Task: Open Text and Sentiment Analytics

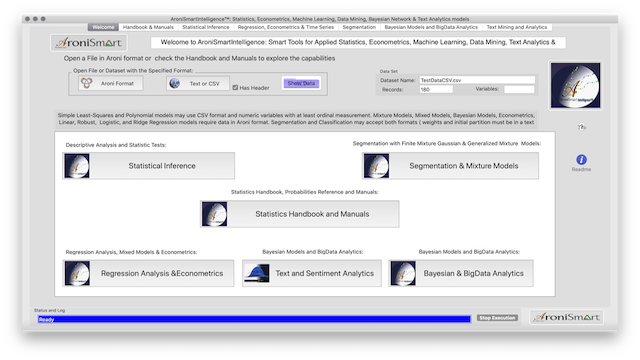Action: (x=312, y=273)
